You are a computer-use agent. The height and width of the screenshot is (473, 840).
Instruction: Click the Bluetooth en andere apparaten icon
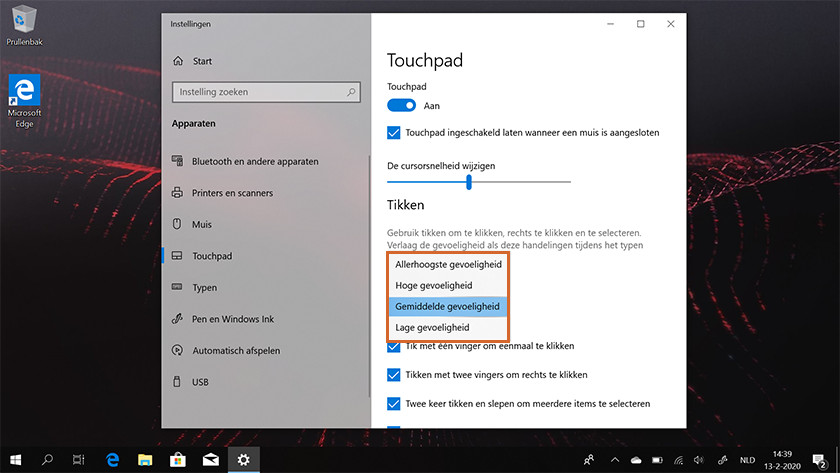(x=177, y=161)
